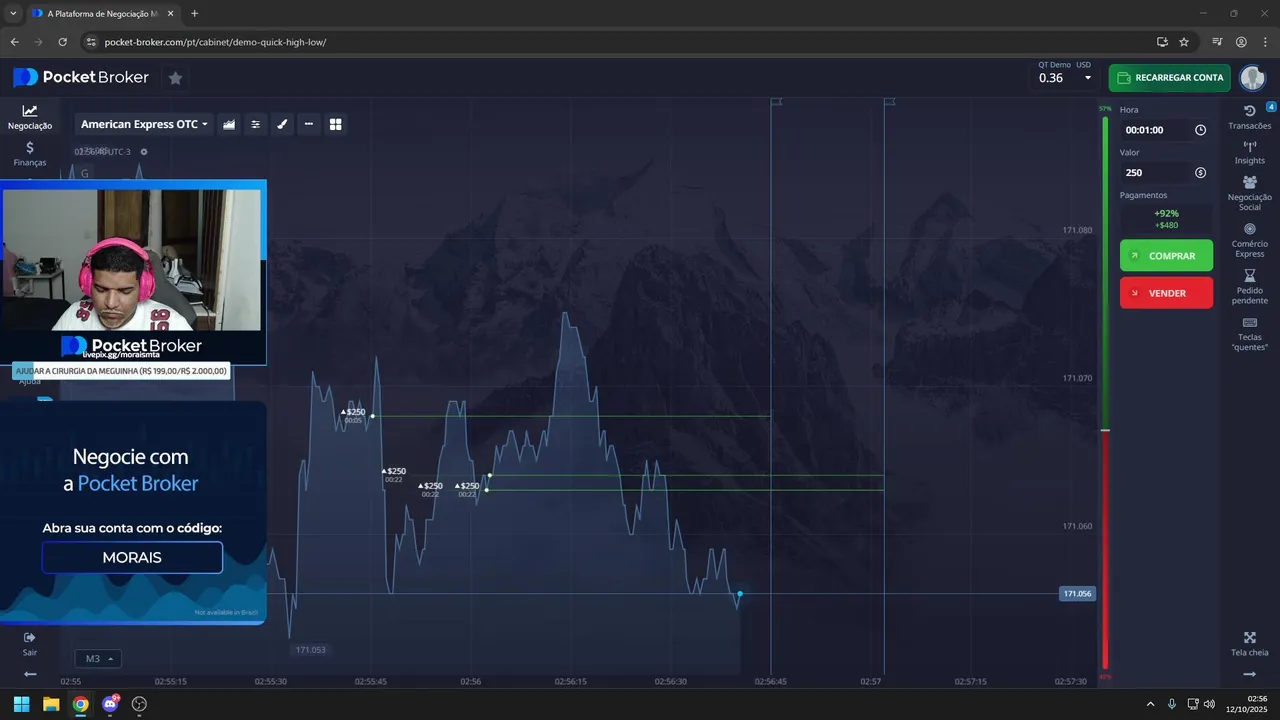Image resolution: width=1280 pixels, height=720 pixels.
Task: Show hidden system tray icons
Action: 1150,704
